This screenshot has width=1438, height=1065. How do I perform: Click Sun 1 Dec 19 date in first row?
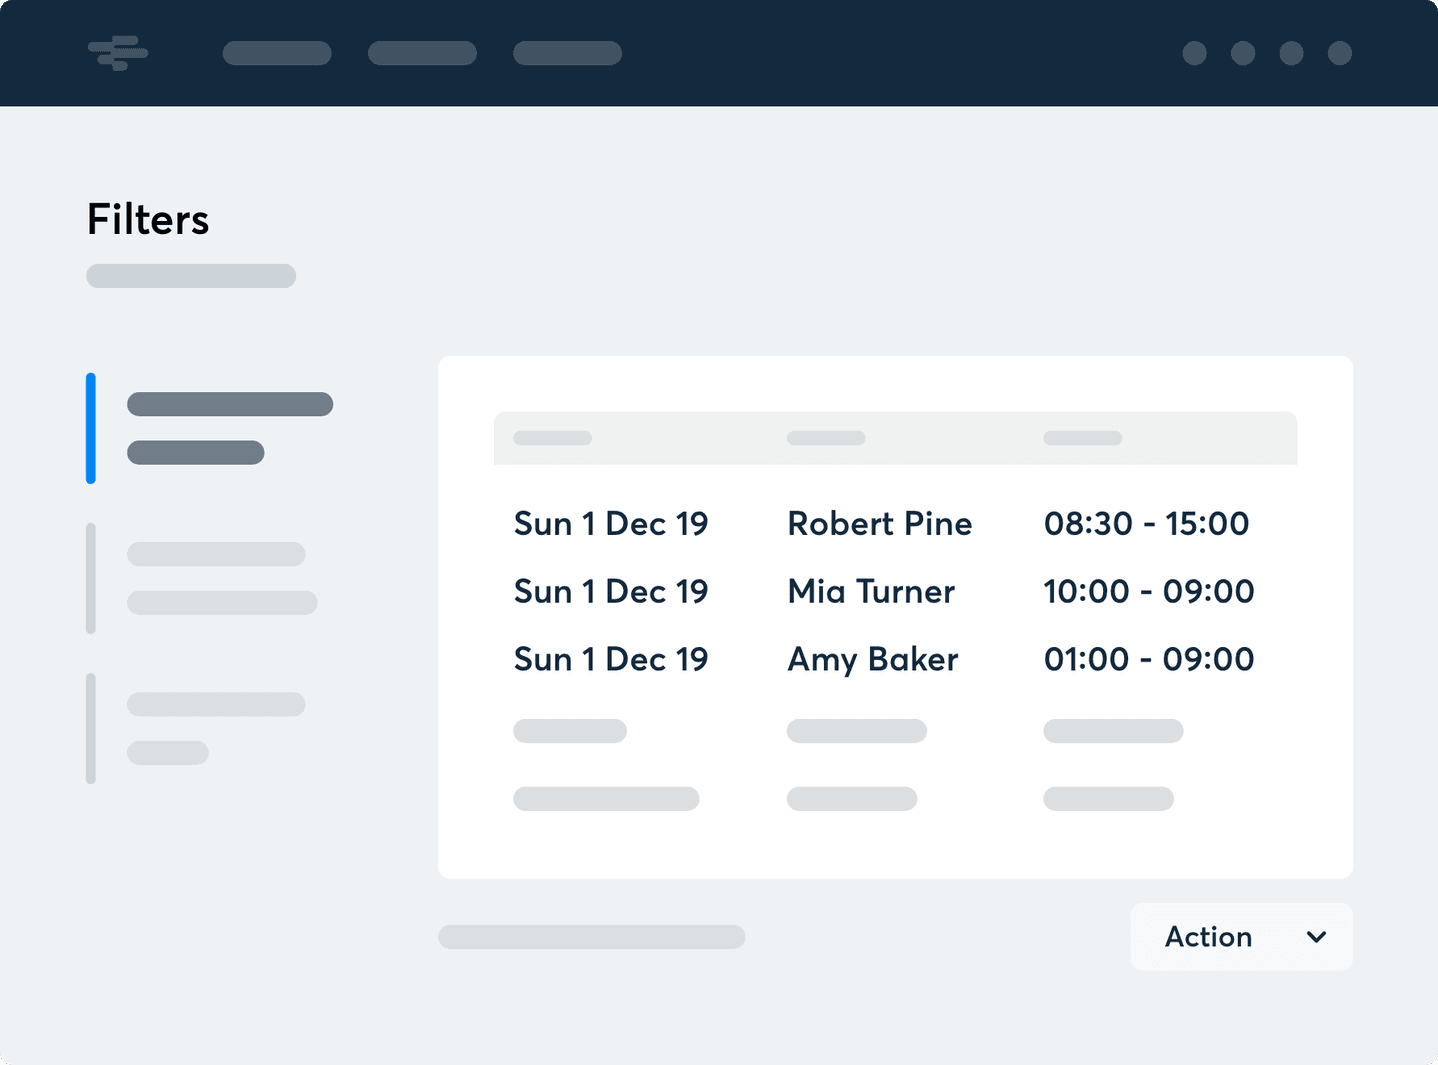coord(610,523)
